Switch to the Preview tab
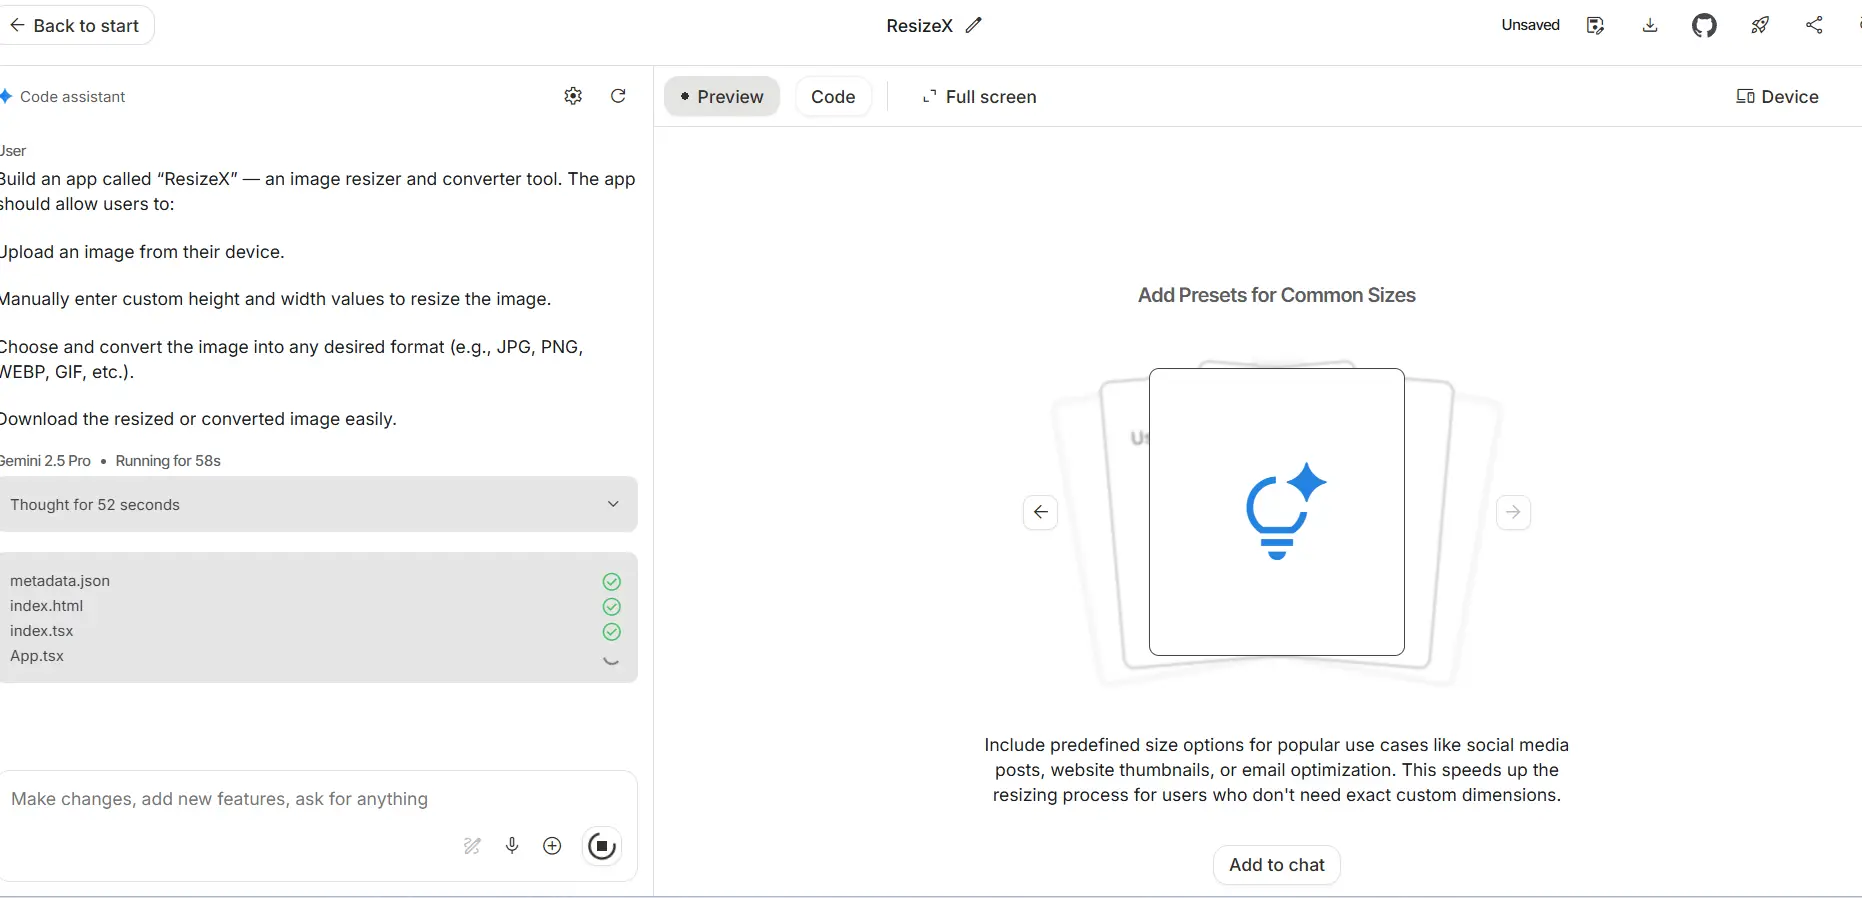The image size is (1862, 898). [721, 97]
